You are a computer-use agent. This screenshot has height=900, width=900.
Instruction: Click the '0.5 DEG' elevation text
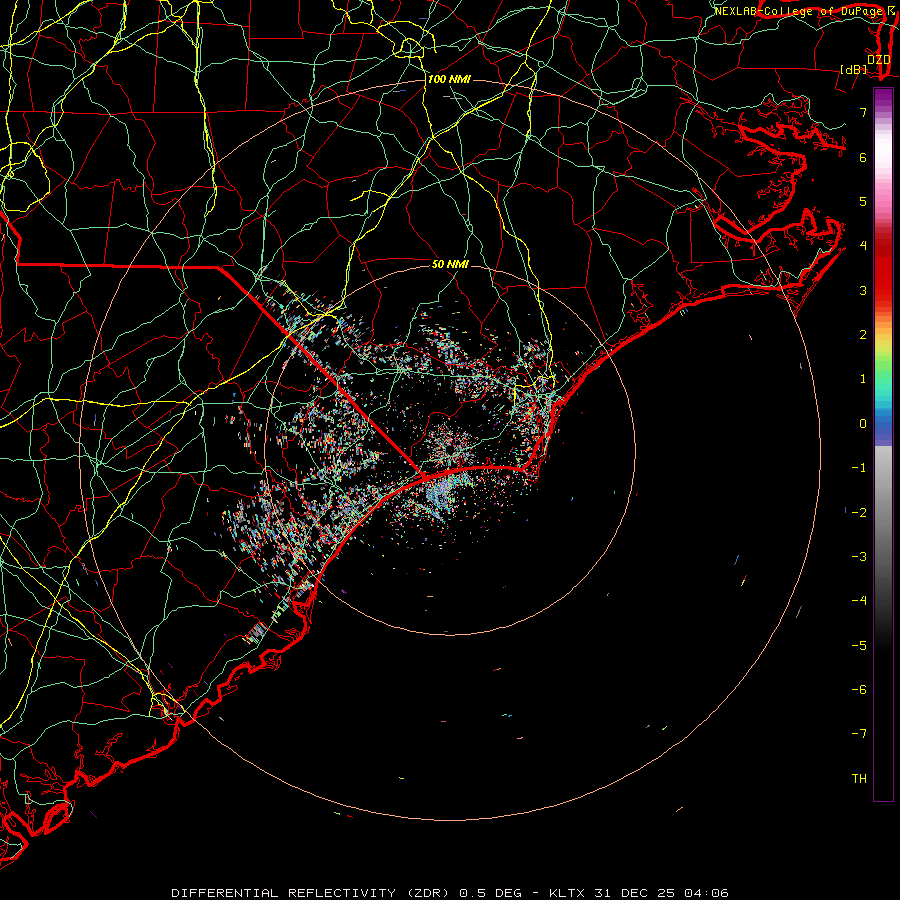click(491, 893)
